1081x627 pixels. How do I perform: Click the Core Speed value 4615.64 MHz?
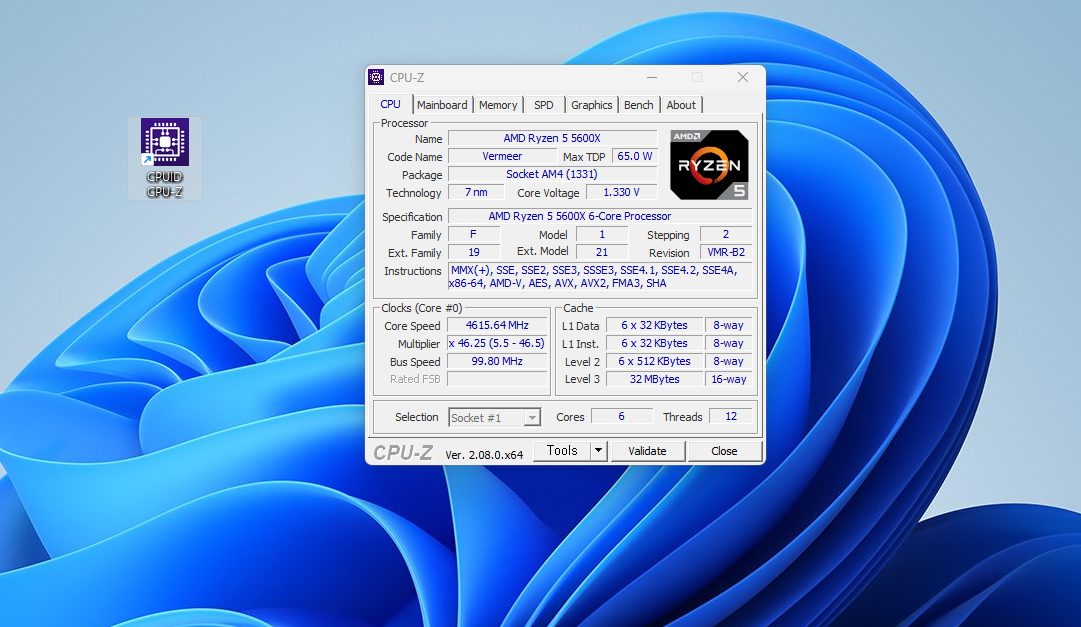pos(497,326)
